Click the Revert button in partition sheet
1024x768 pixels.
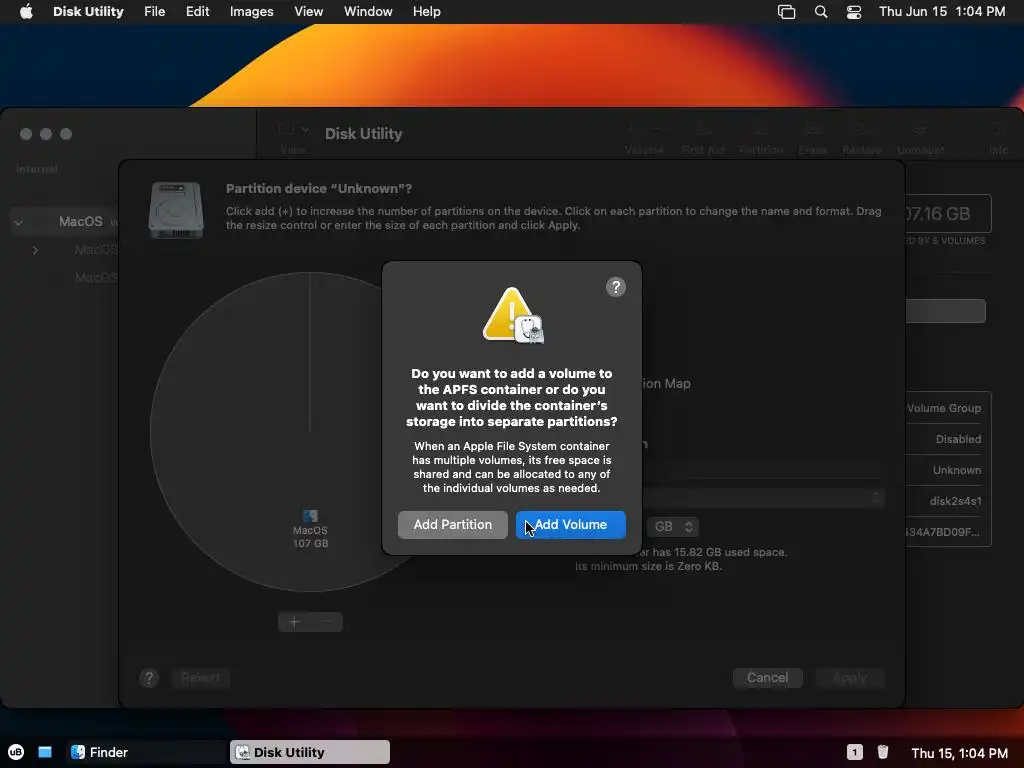tap(200, 677)
